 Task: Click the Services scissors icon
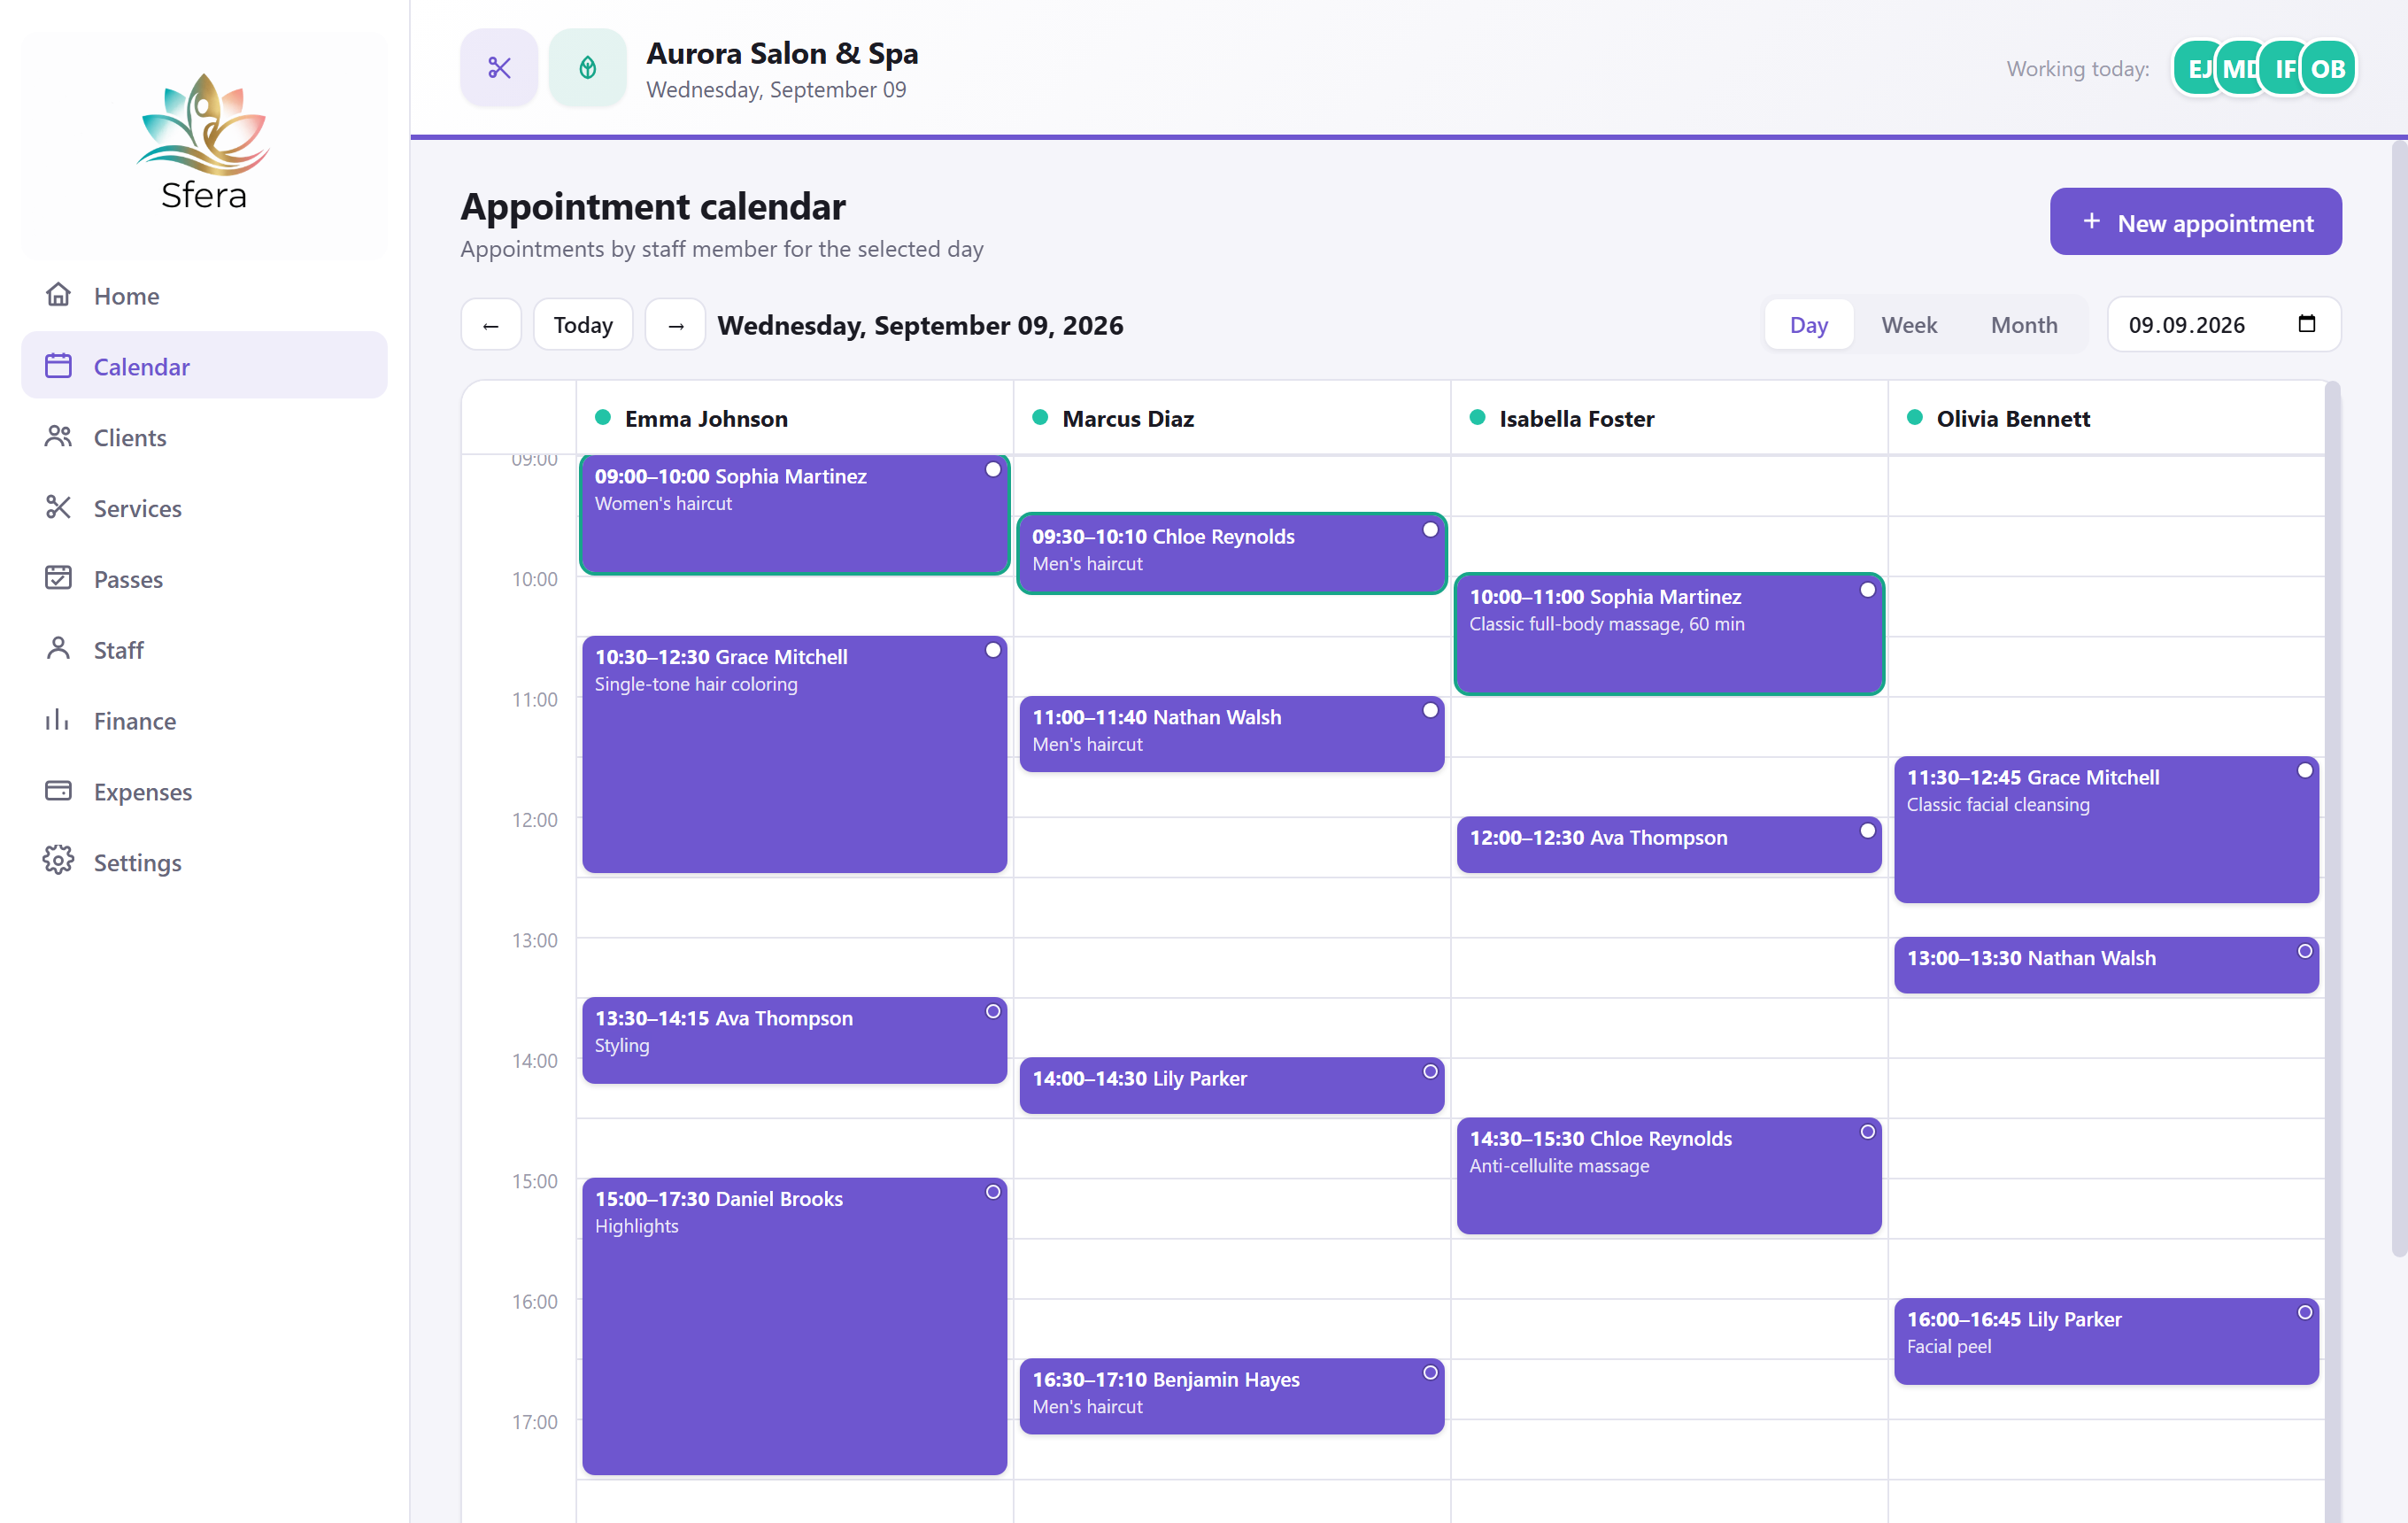(58, 508)
